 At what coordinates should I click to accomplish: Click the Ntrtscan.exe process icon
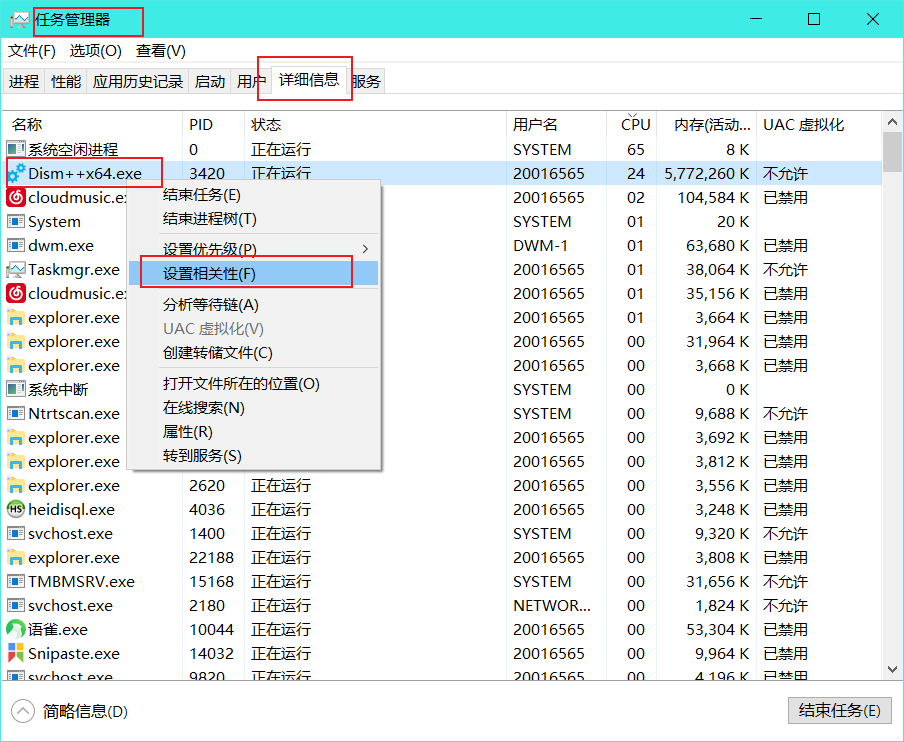(16, 414)
